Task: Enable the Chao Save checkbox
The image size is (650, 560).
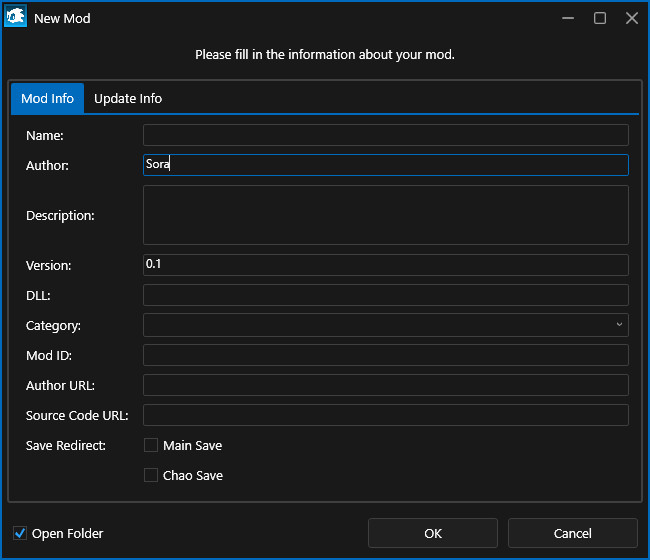Action: [x=151, y=475]
